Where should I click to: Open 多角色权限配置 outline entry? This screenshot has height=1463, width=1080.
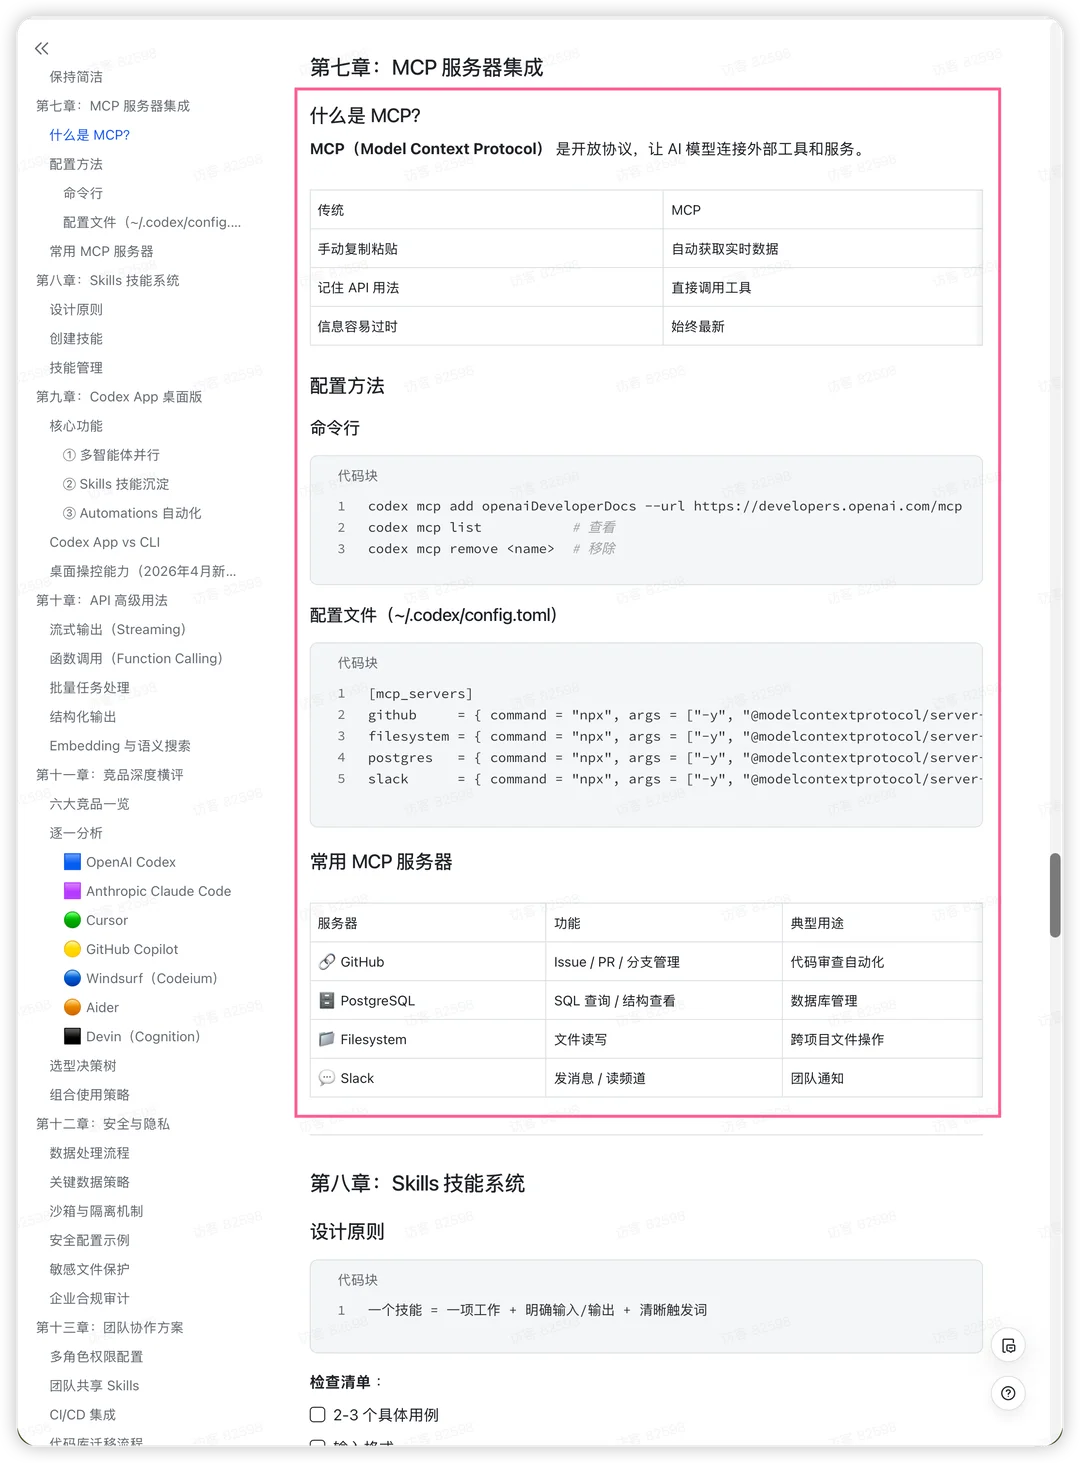(x=96, y=1357)
